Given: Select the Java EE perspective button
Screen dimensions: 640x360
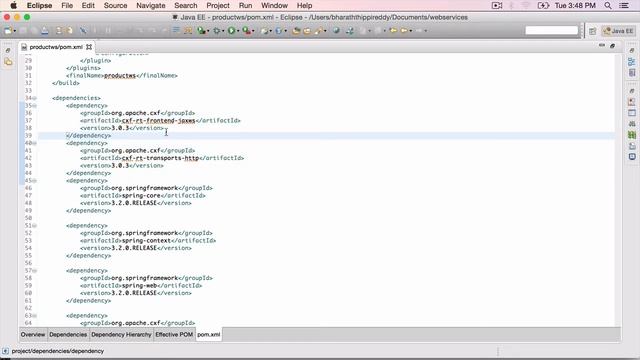Looking at the screenshot, I should point(618,31).
